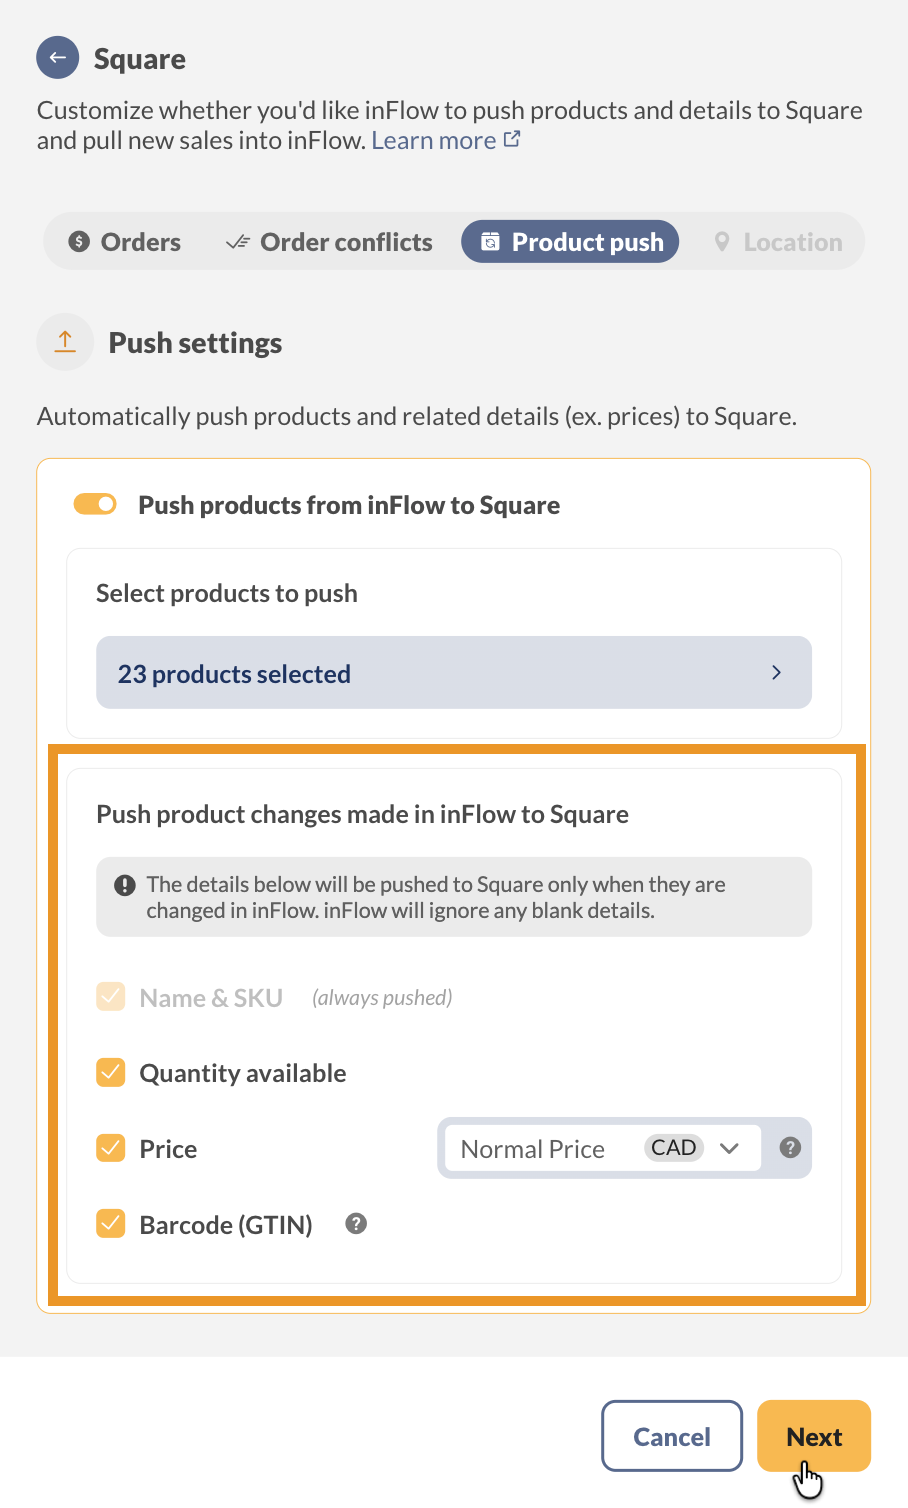The image size is (908, 1508).
Task: Open the Learn more link
Action: pos(434,140)
